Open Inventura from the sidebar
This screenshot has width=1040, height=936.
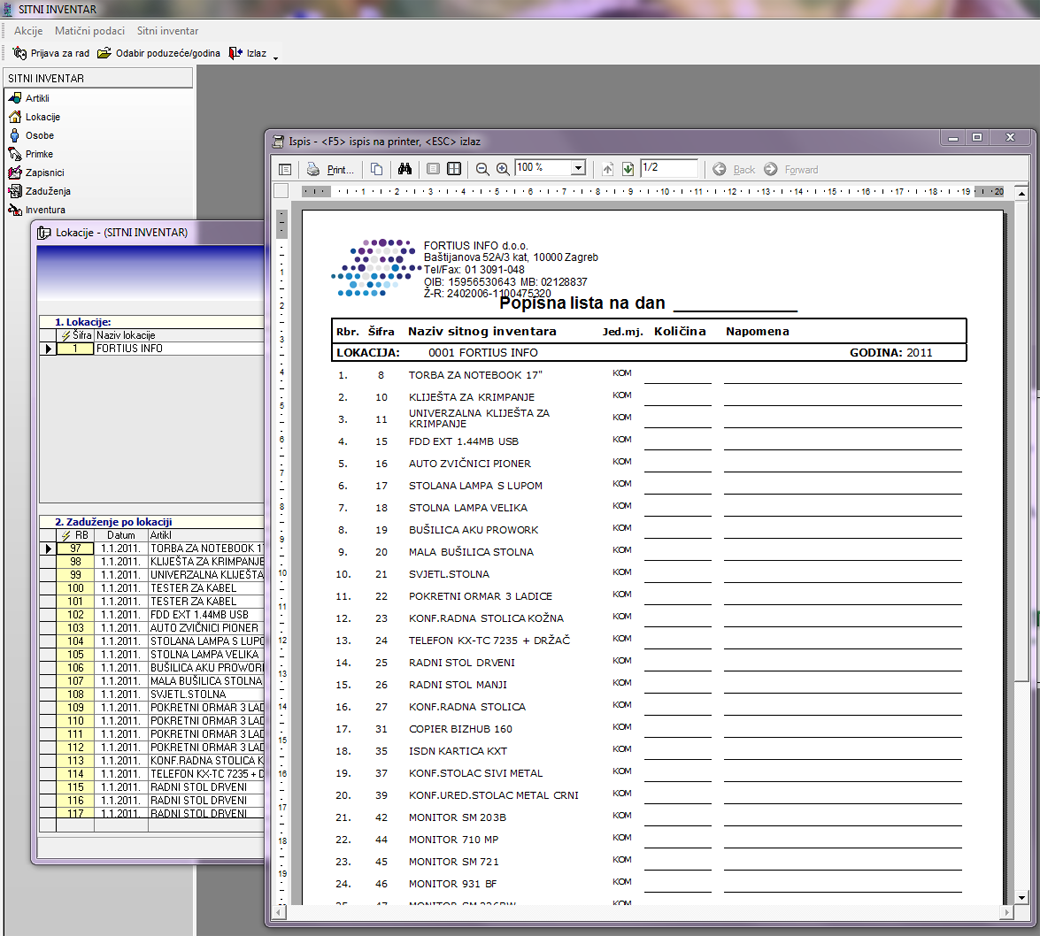point(36,210)
